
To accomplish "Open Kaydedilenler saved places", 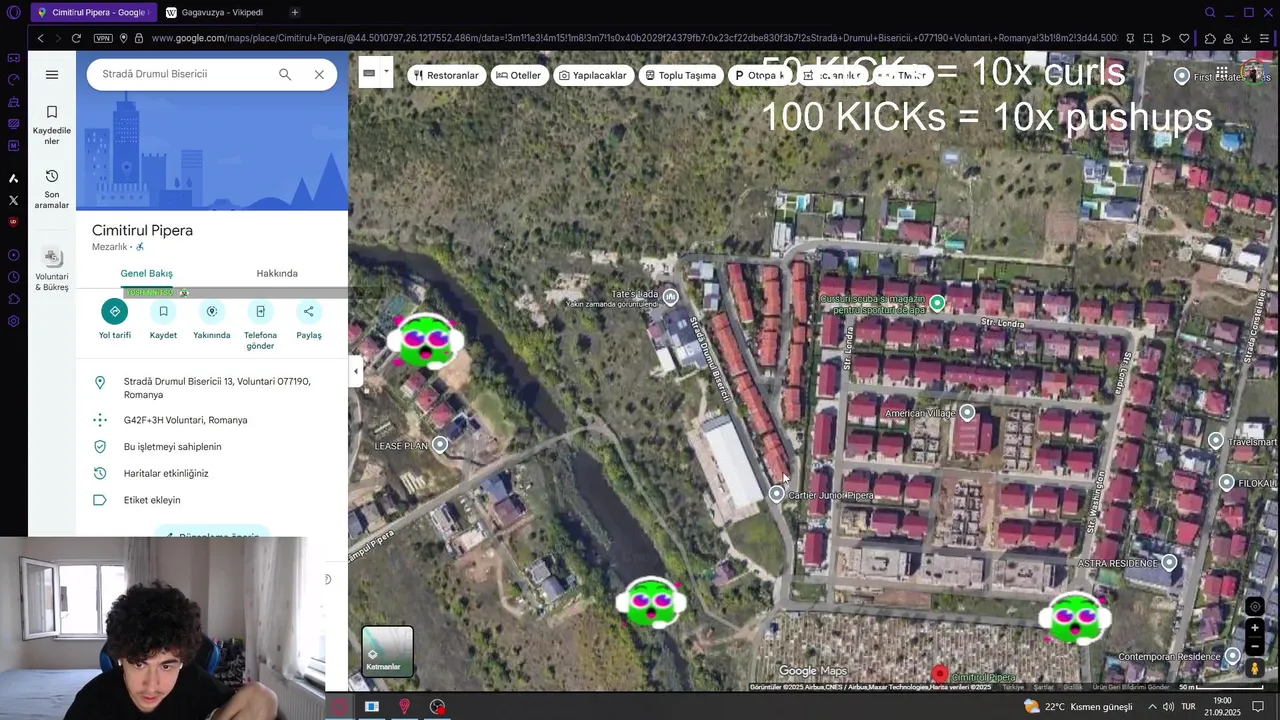I will click(52, 125).
